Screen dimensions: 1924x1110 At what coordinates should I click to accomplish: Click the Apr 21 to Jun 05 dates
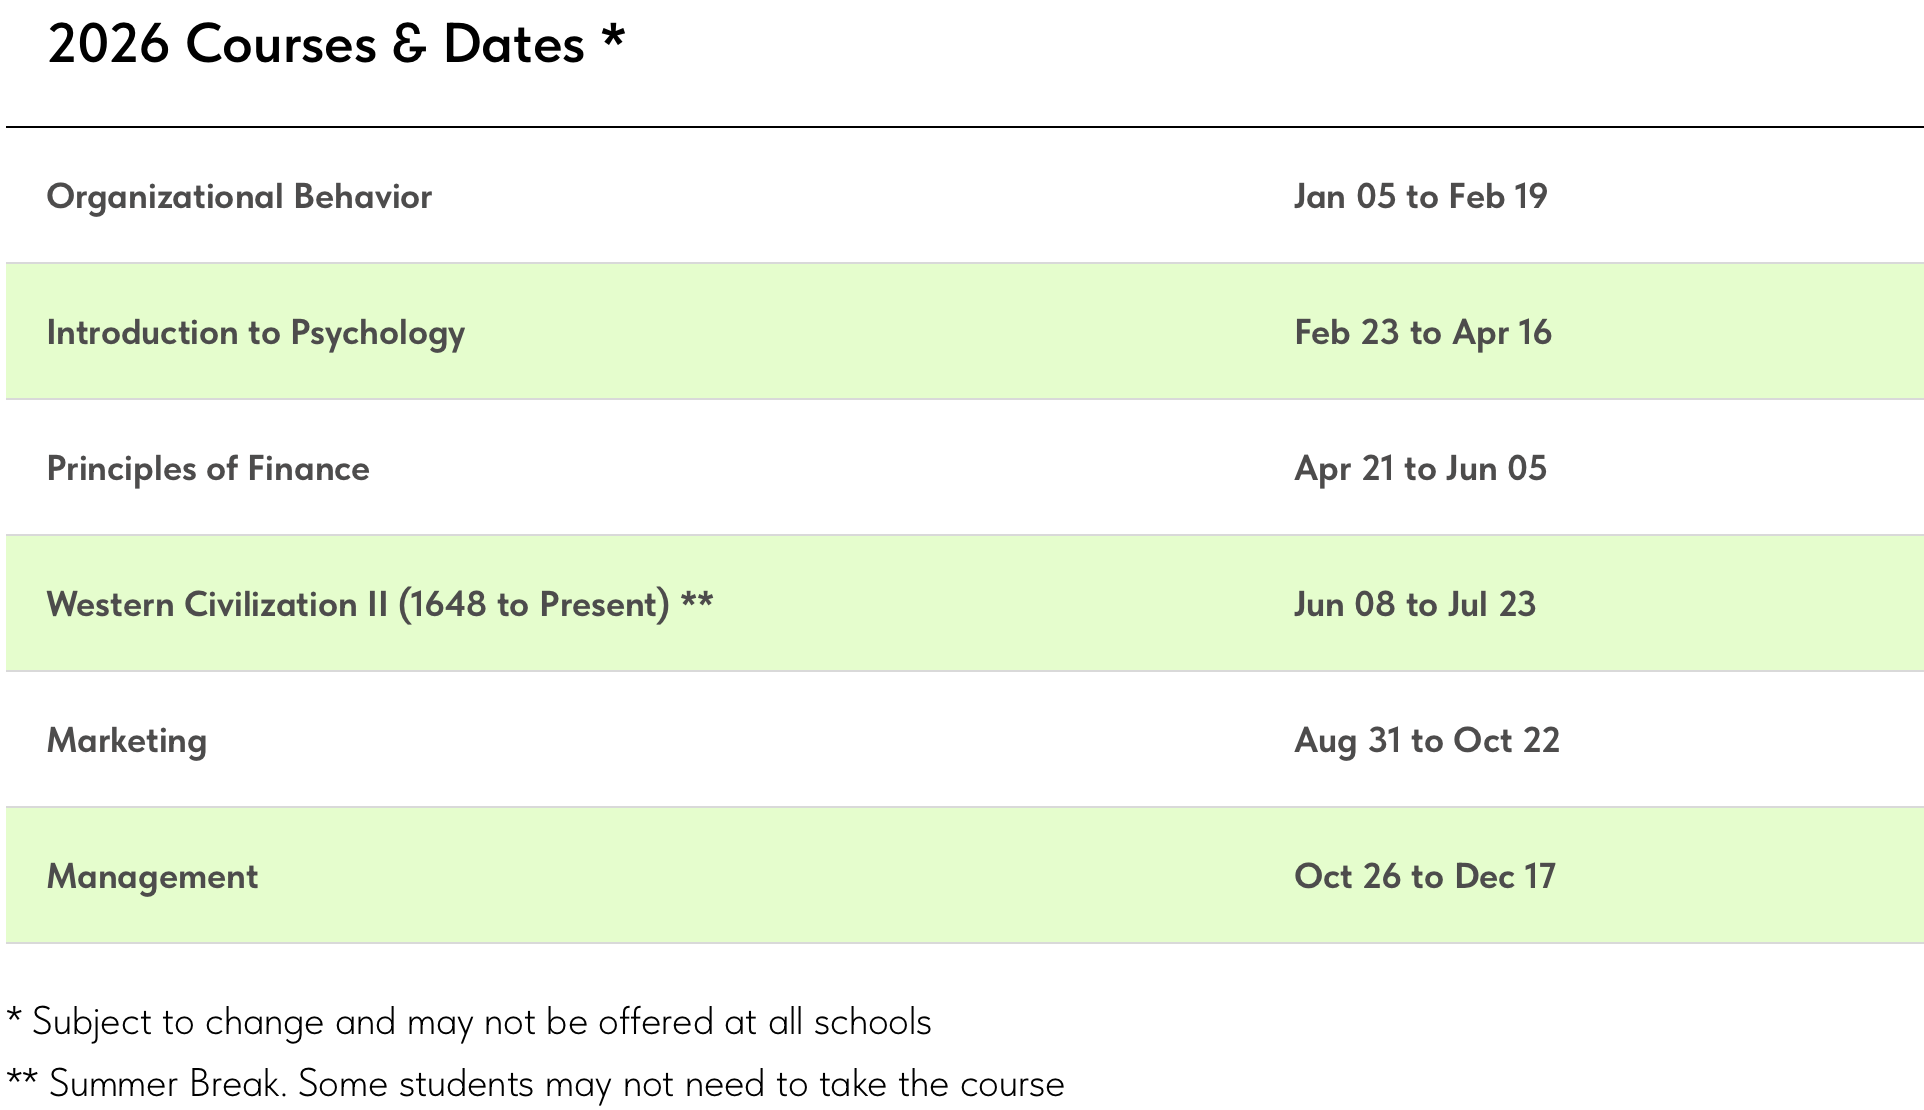(x=1420, y=469)
